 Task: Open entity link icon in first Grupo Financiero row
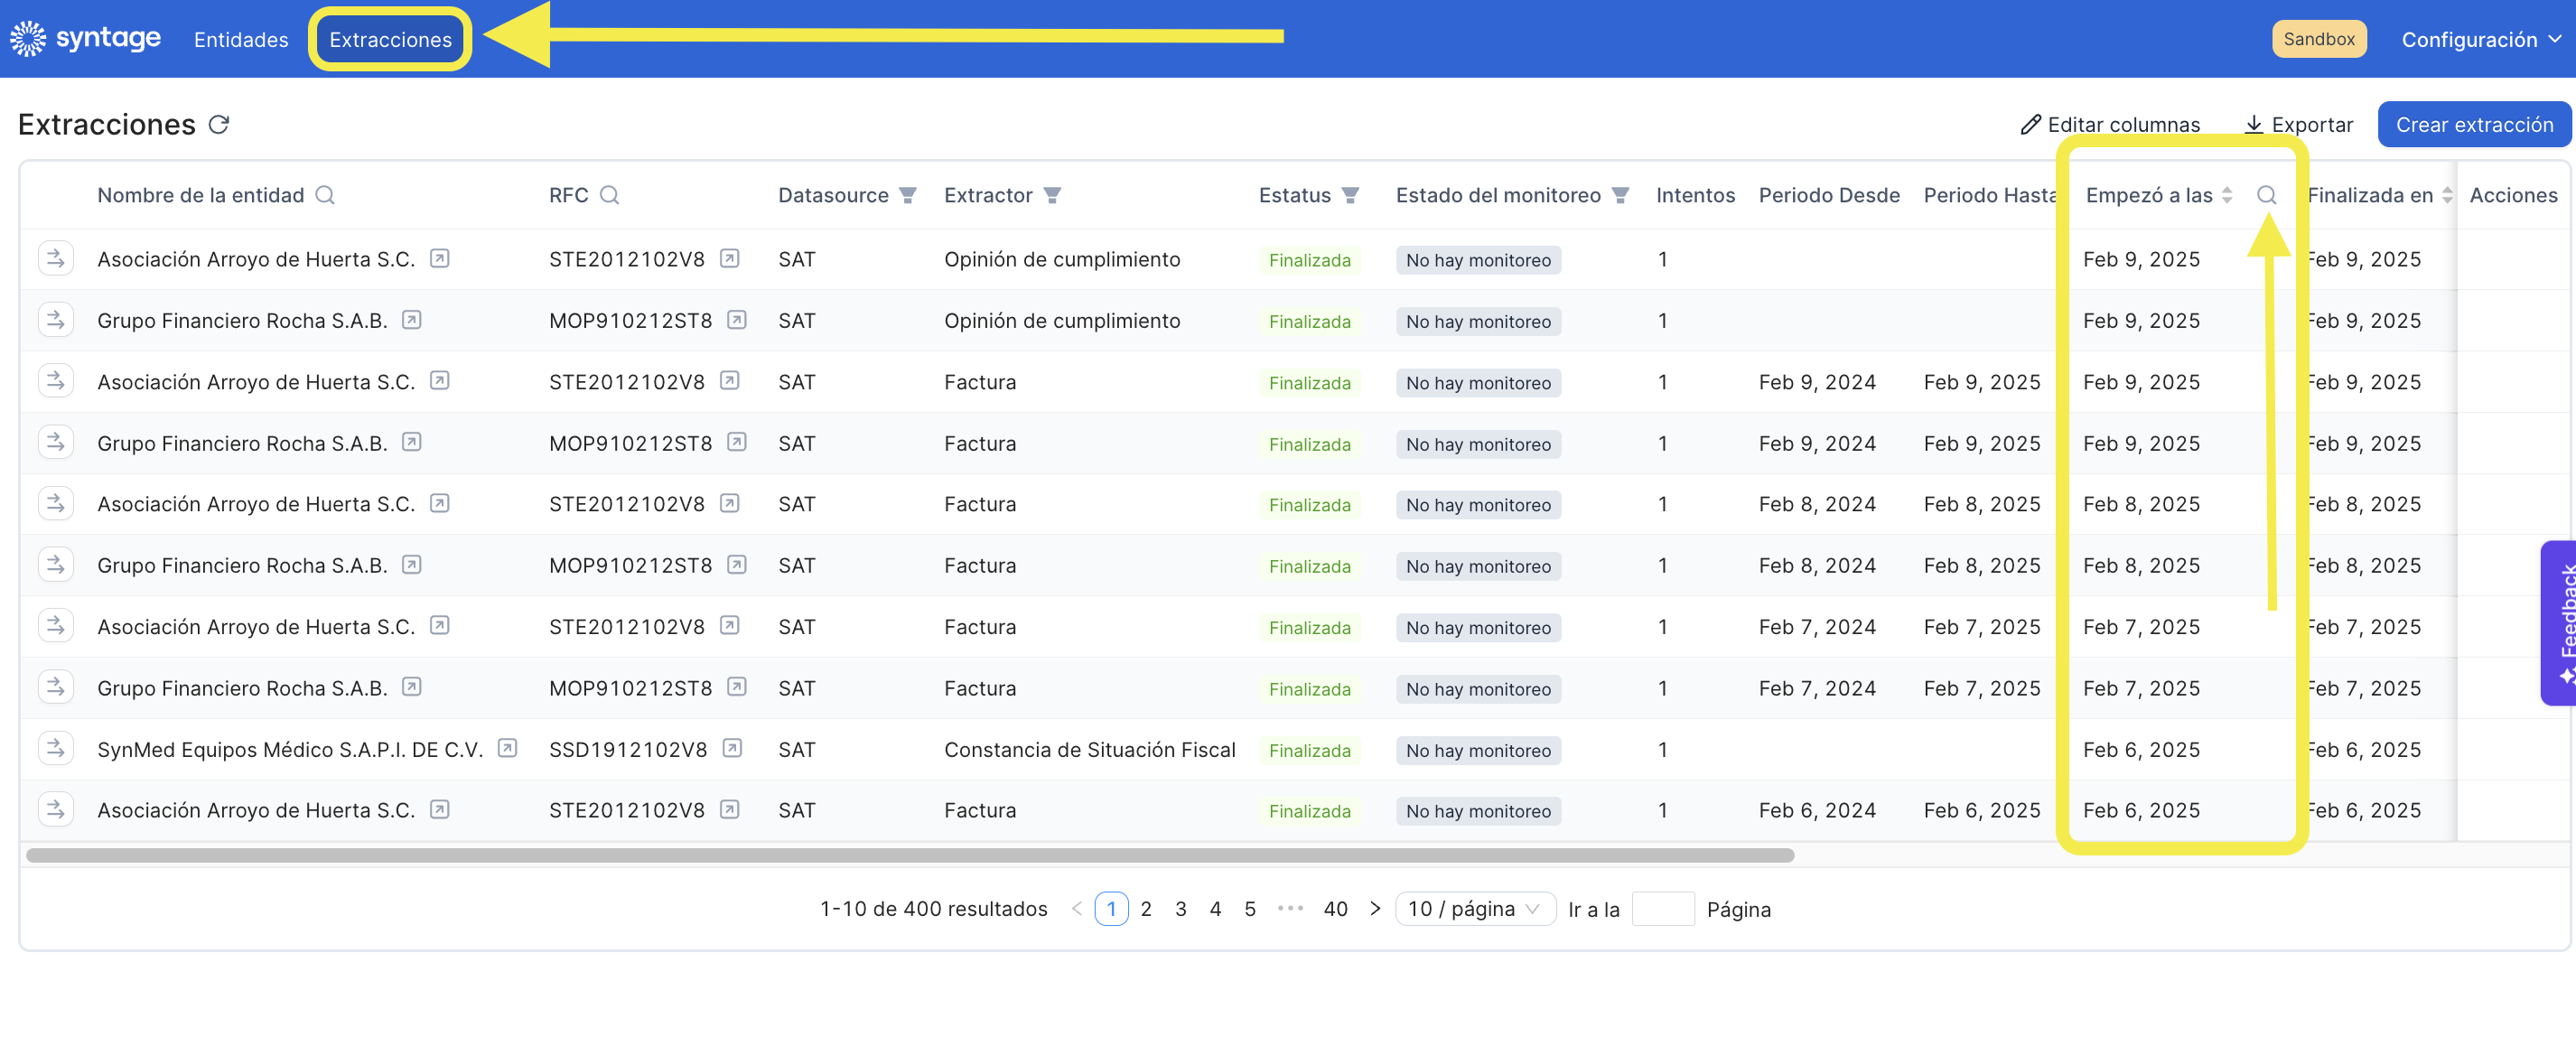(x=411, y=320)
